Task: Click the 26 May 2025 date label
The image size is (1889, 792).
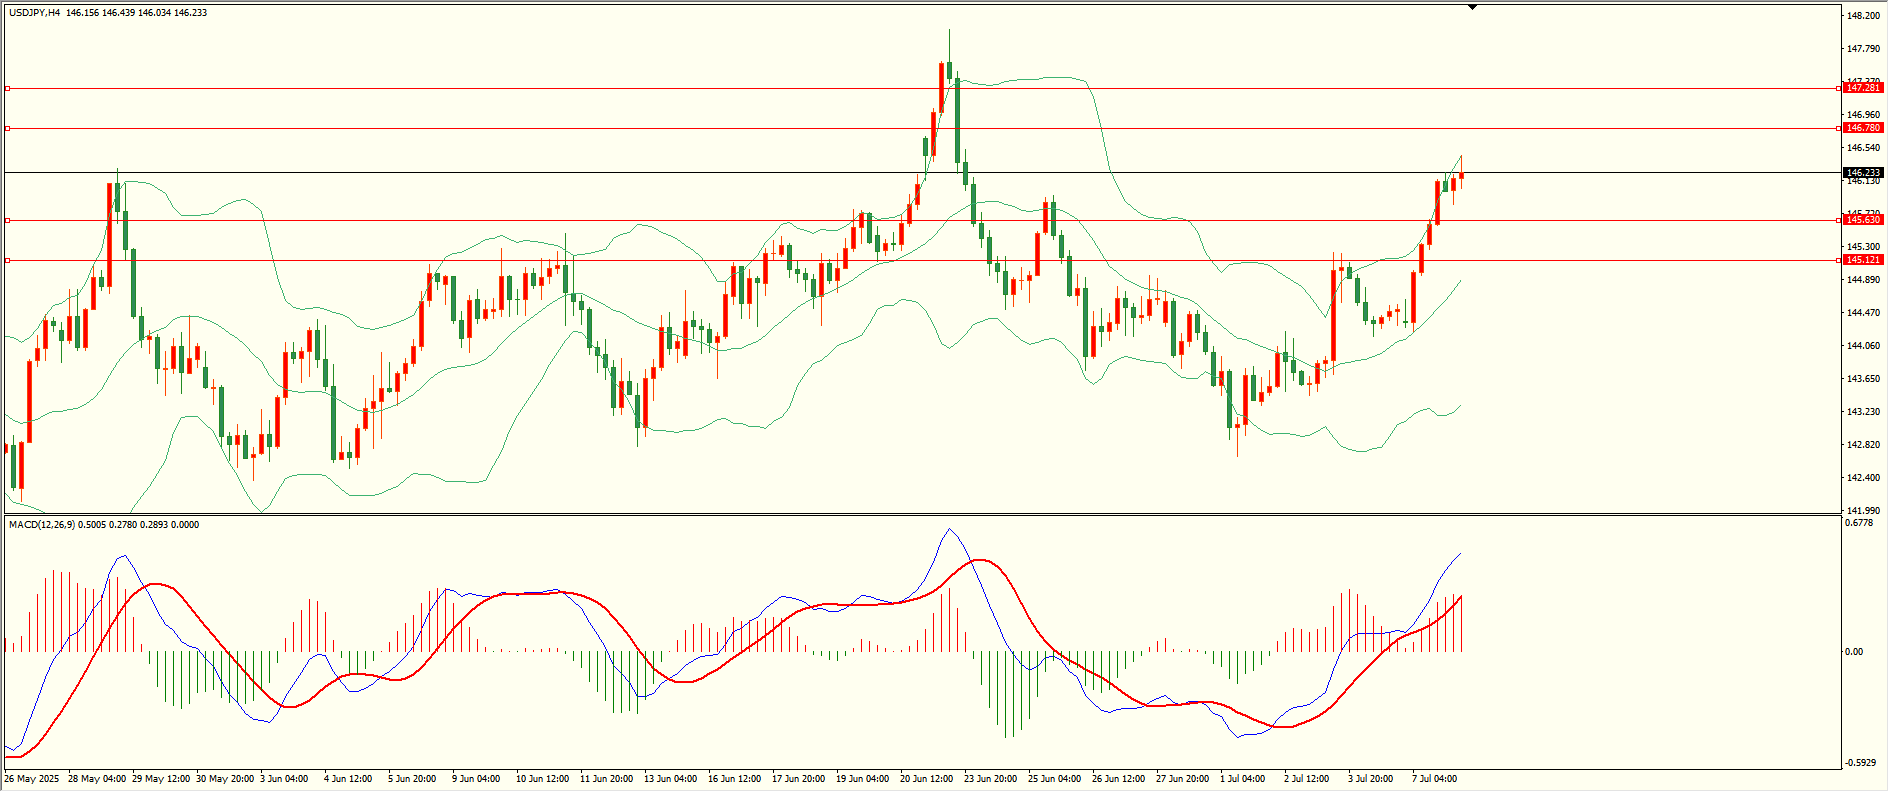Action: point(32,779)
